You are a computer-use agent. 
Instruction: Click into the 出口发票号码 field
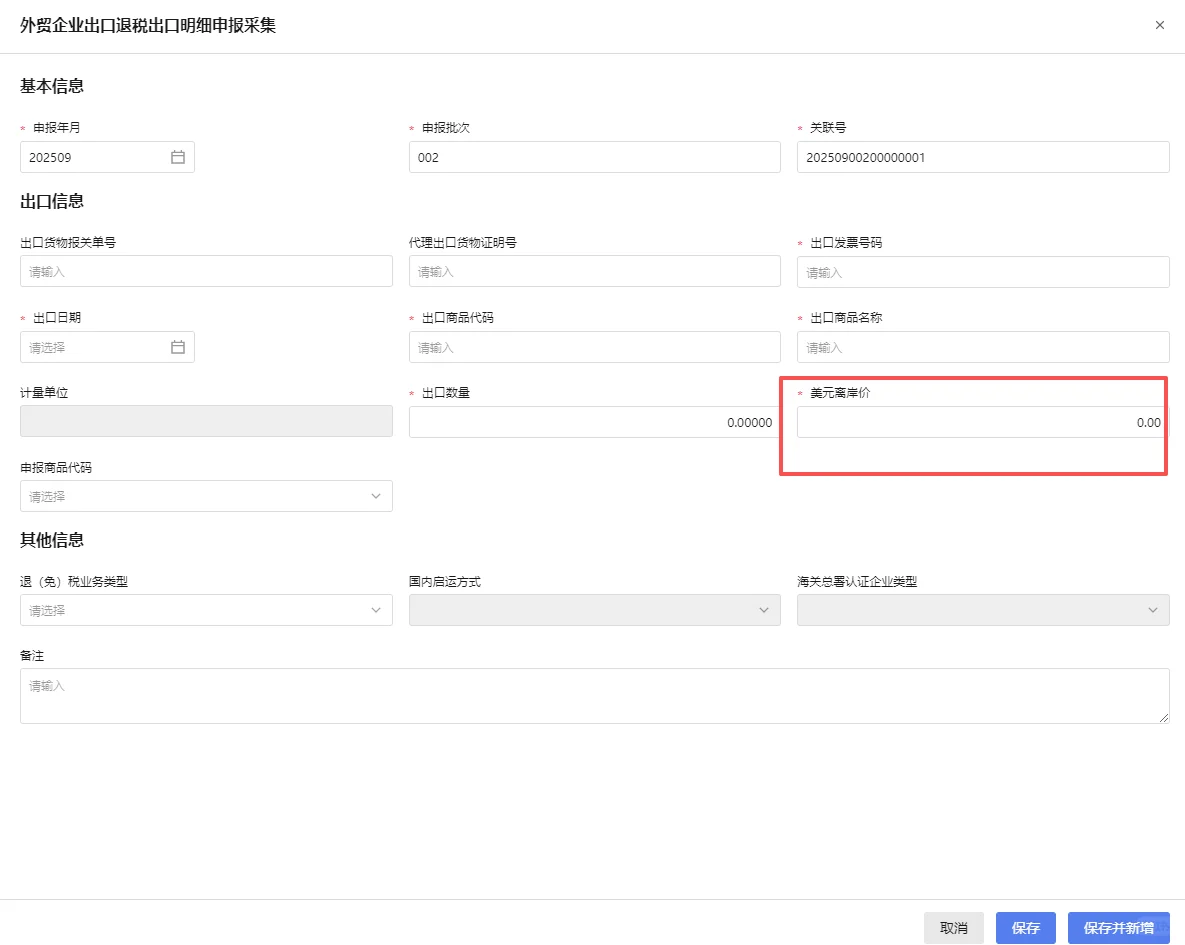(x=982, y=271)
